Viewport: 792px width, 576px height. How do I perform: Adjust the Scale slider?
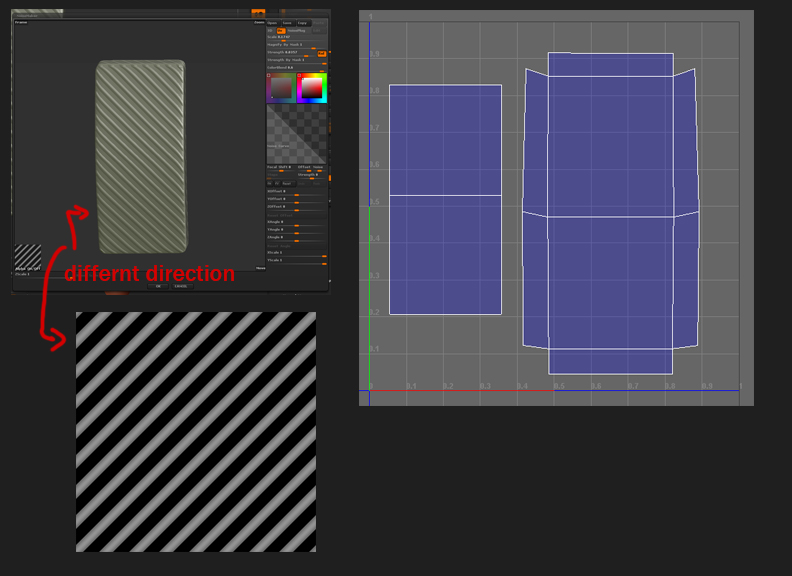click(x=296, y=38)
